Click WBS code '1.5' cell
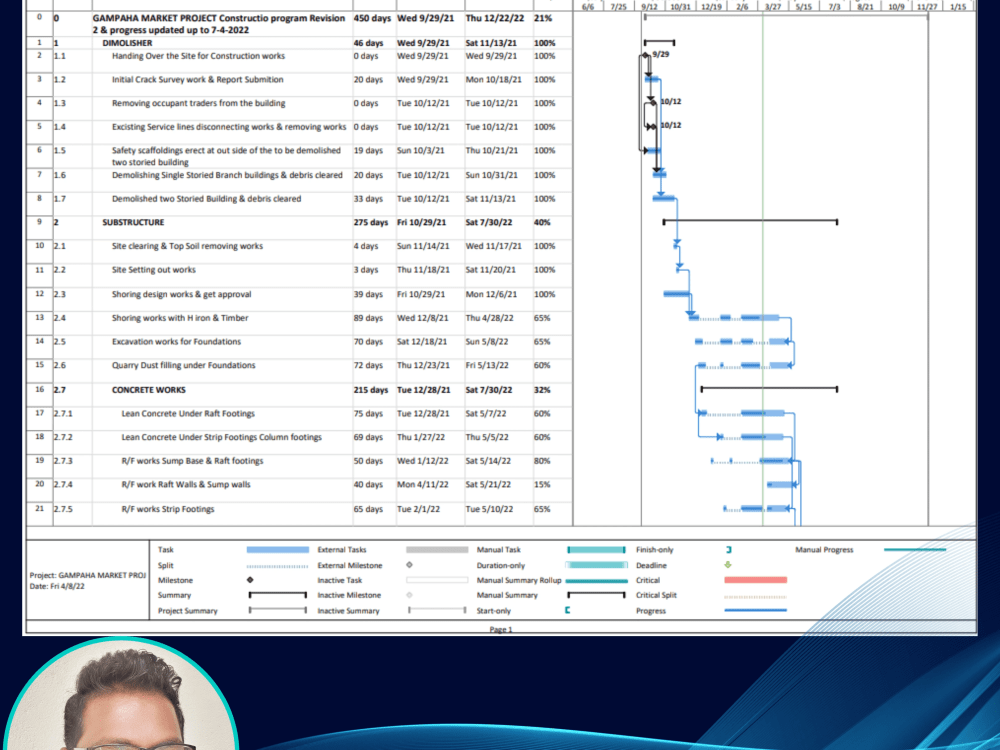The height and width of the screenshot is (750, 1000). [60, 151]
